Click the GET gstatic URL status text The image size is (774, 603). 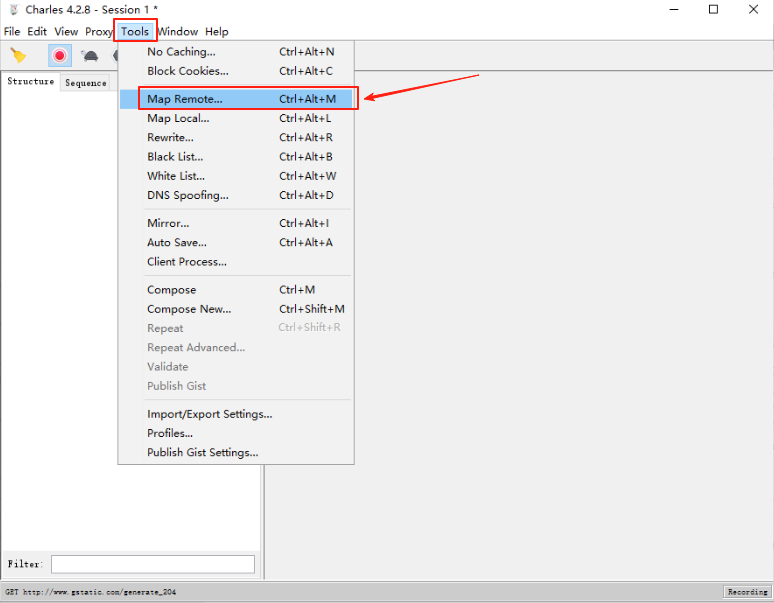pyautogui.click(x=91, y=592)
